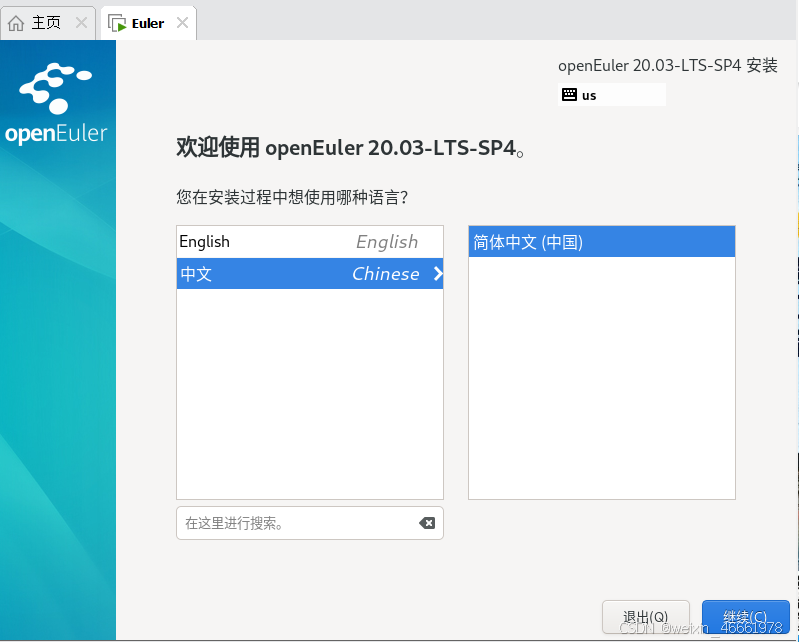Choose 简体中文 (中国) locale
This screenshot has height=642, width=799.
[x=602, y=242]
